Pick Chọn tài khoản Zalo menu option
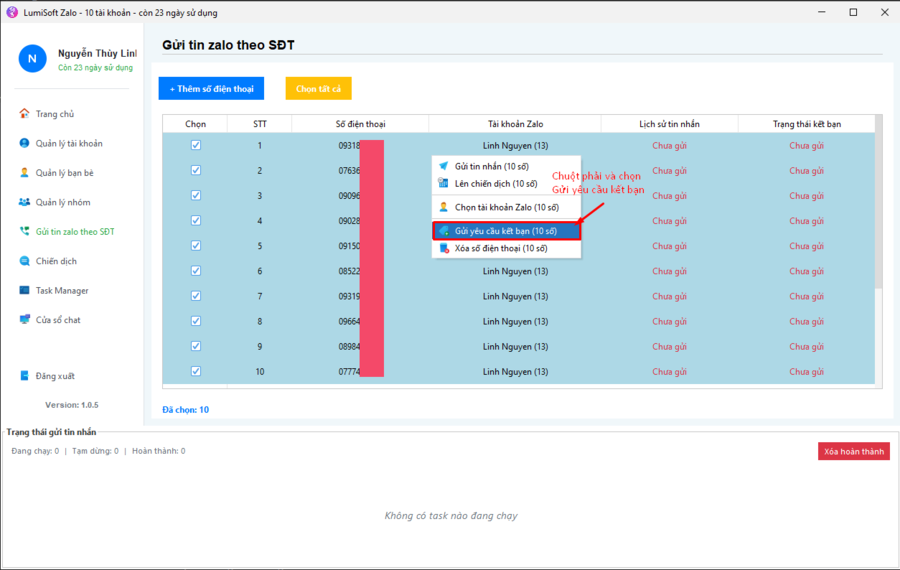Screen dimensions: 900x570 [506, 207]
